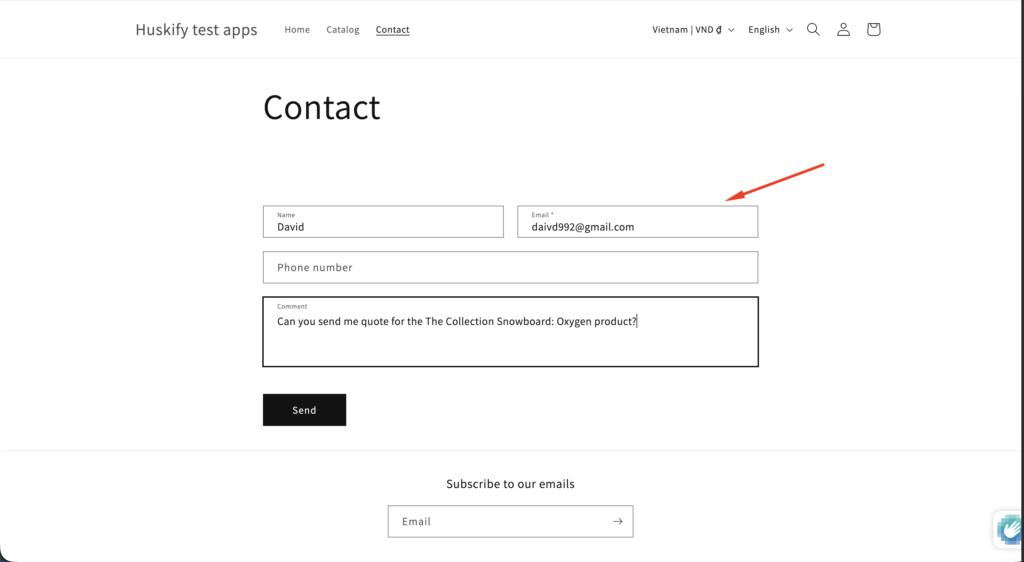Open the Catalog menu item

(x=343, y=30)
